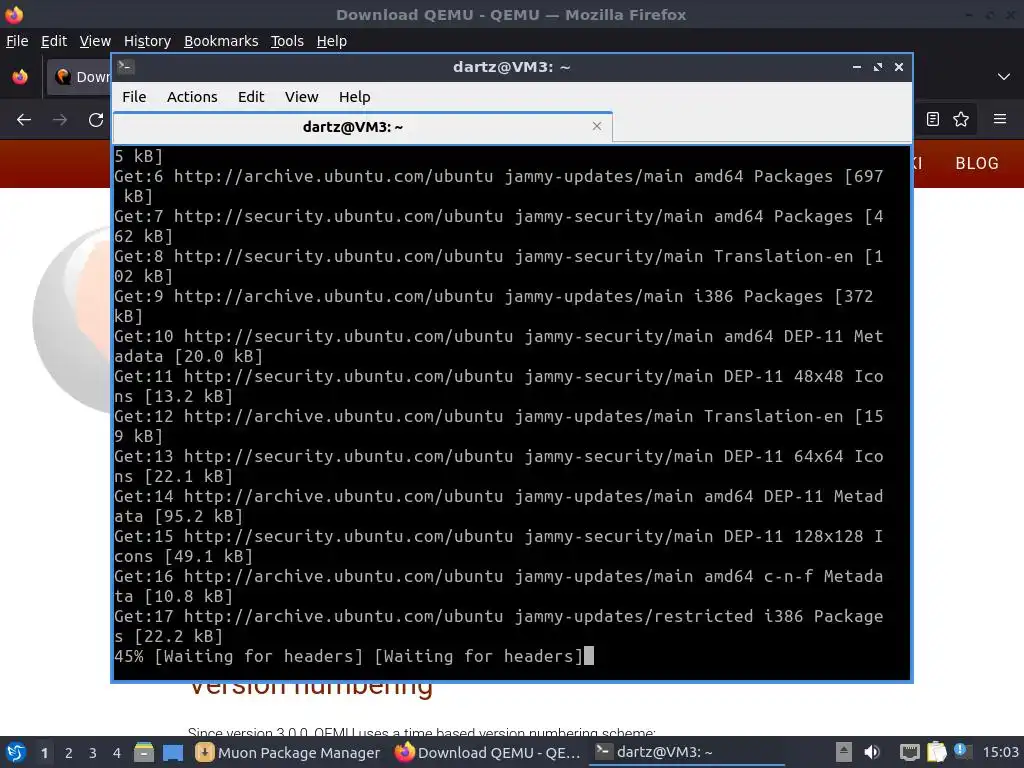Viewport: 1024px width, 768px height.
Task: Select the dartz@VM3 terminal tab
Action: [362, 127]
